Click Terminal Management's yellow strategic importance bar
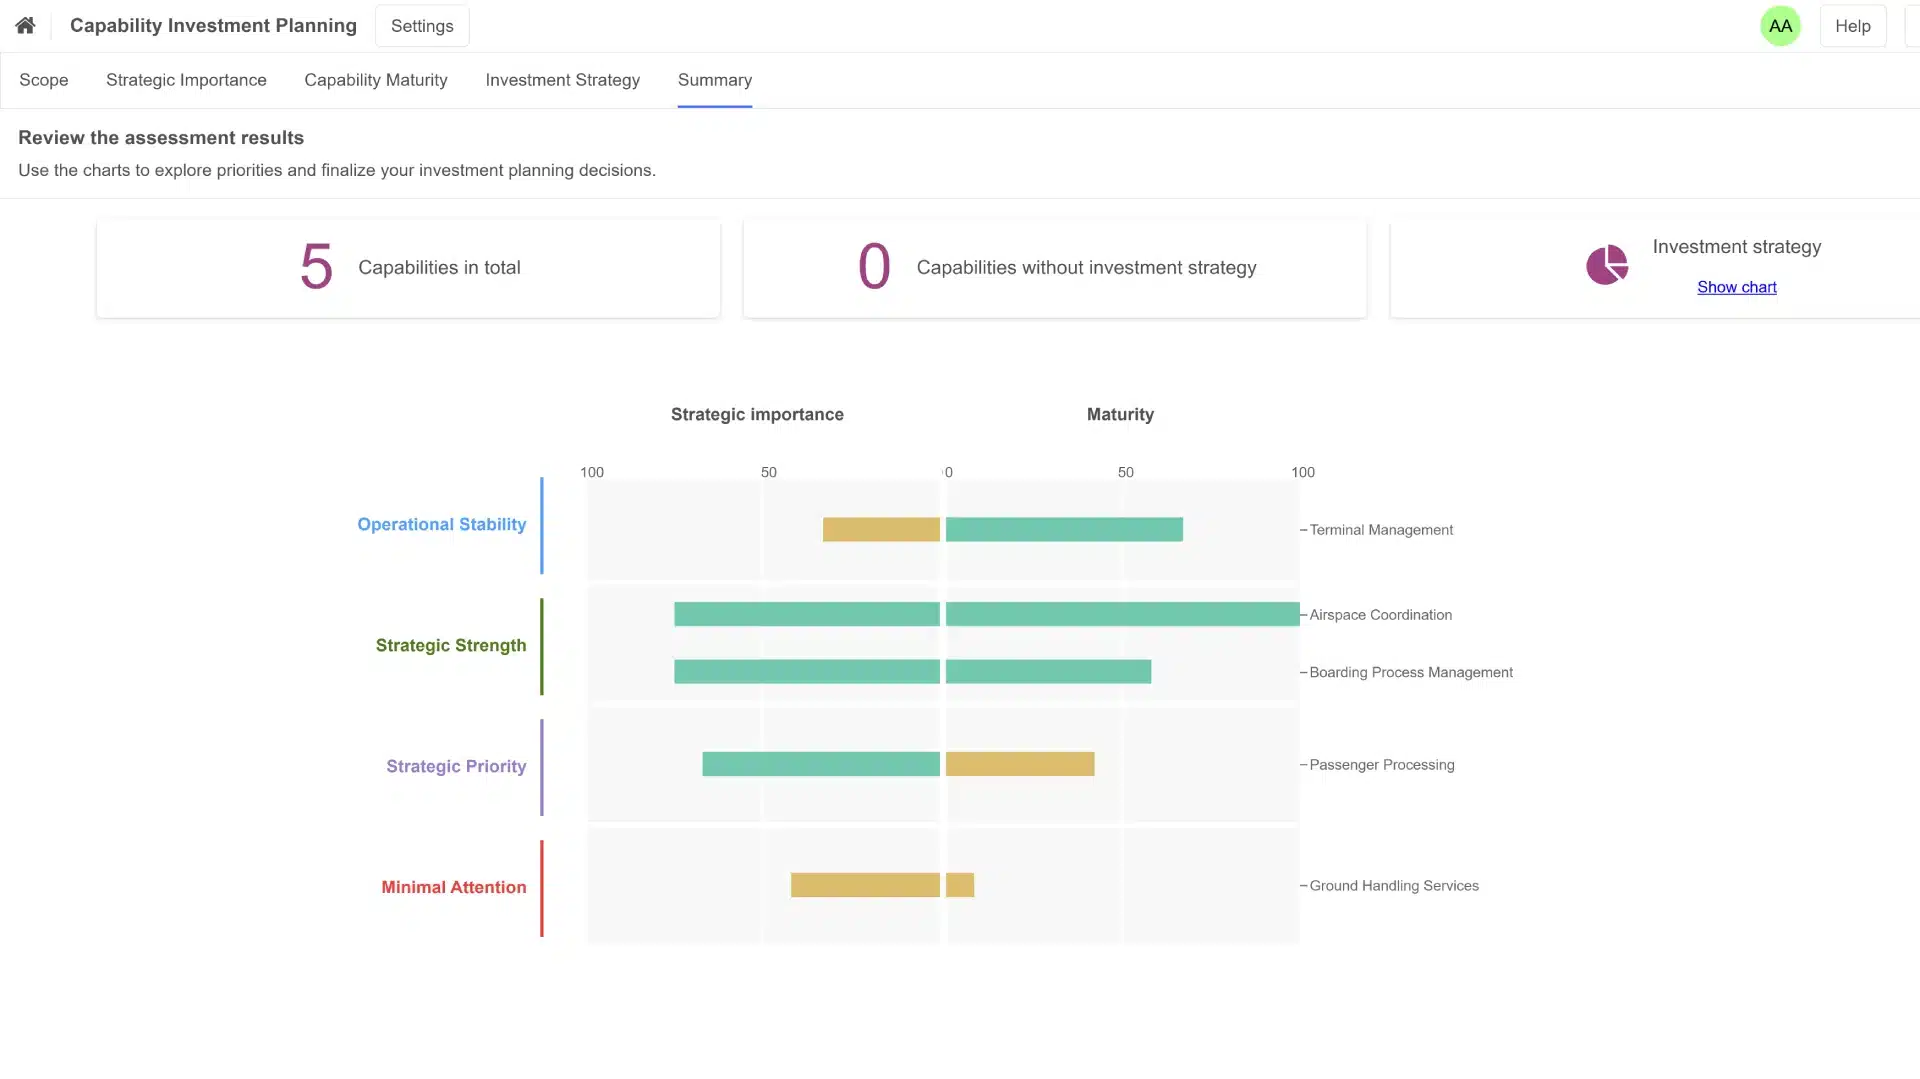This screenshot has height=1079, width=1920. click(x=881, y=530)
